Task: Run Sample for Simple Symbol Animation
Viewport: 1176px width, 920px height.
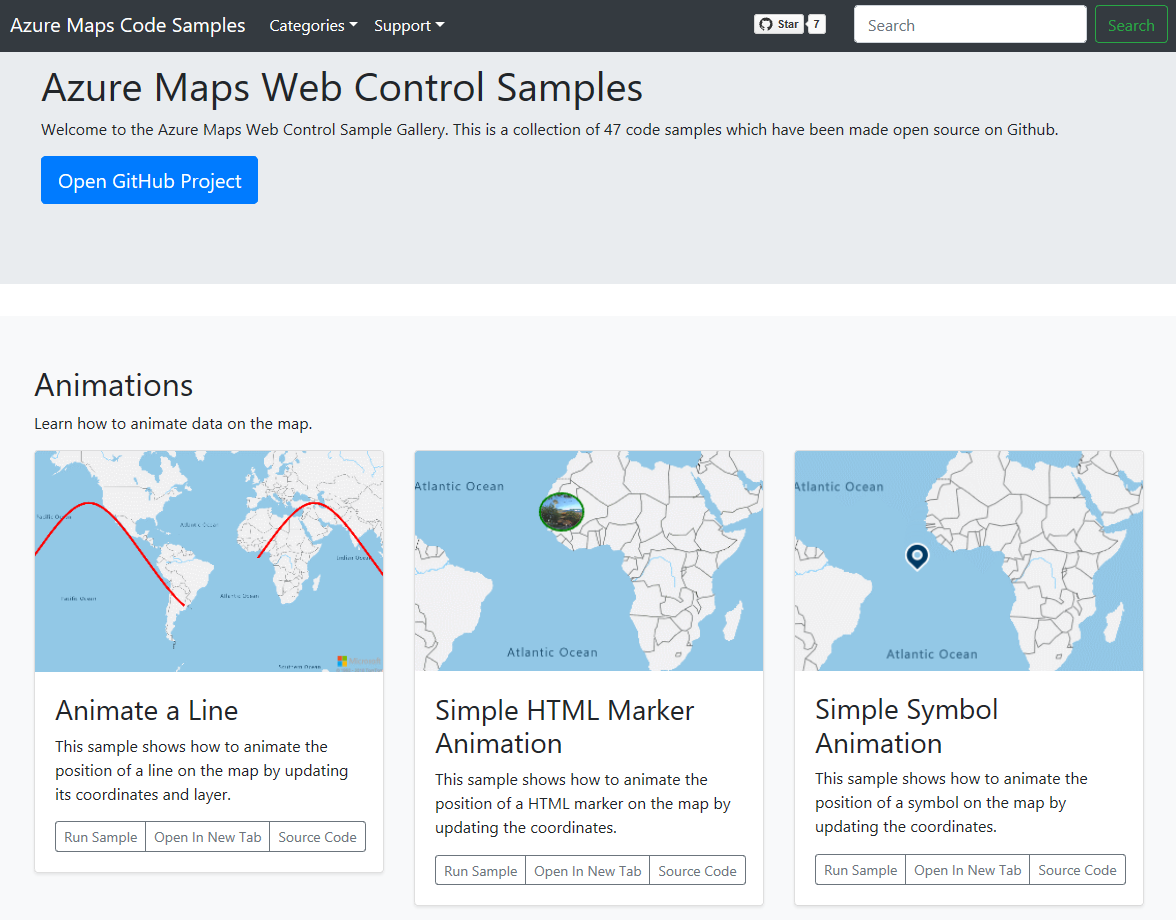Action: pyautogui.click(x=860, y=870)
